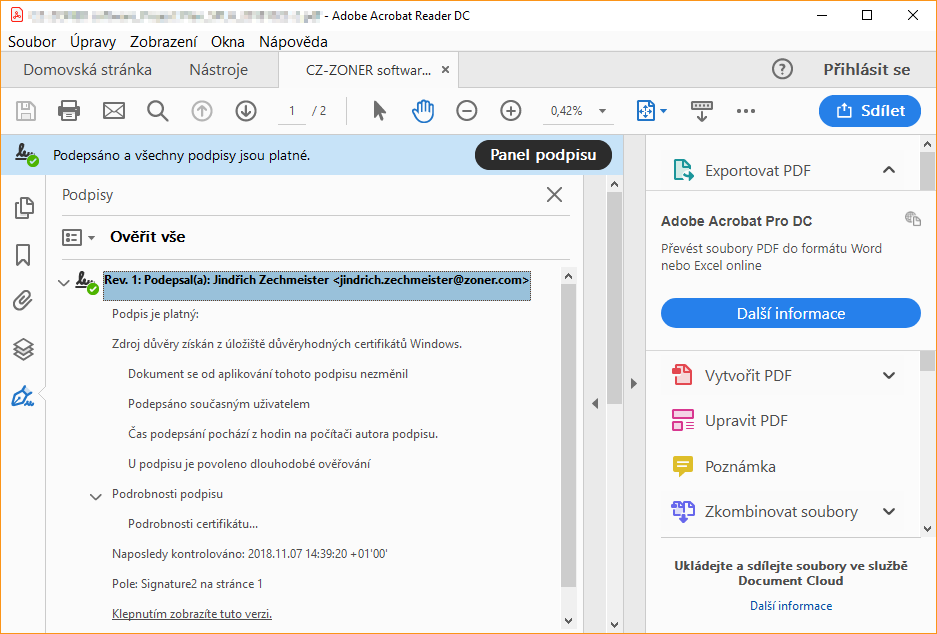Send file by email envelope icon
Image resolution: width=937 pixels, height=634 pixels.
pyautogui.click(x=114, y=111)
